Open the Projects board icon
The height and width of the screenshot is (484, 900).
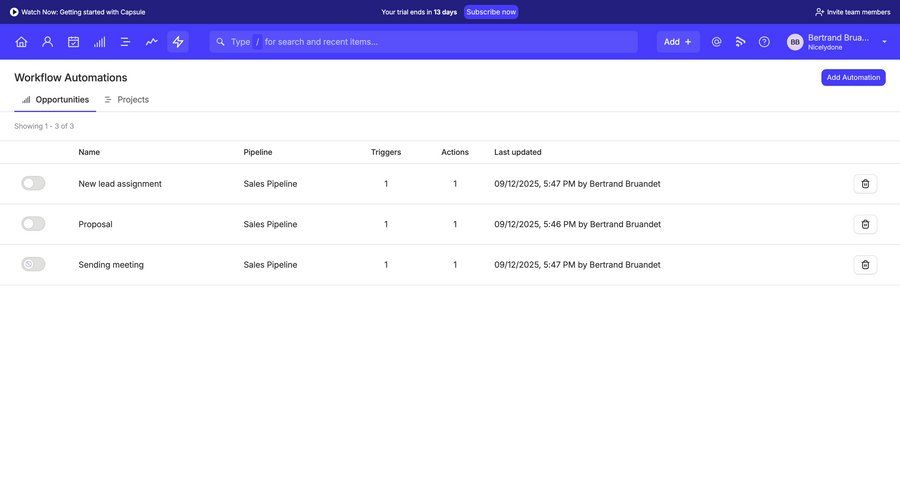[x=125, y=42]
